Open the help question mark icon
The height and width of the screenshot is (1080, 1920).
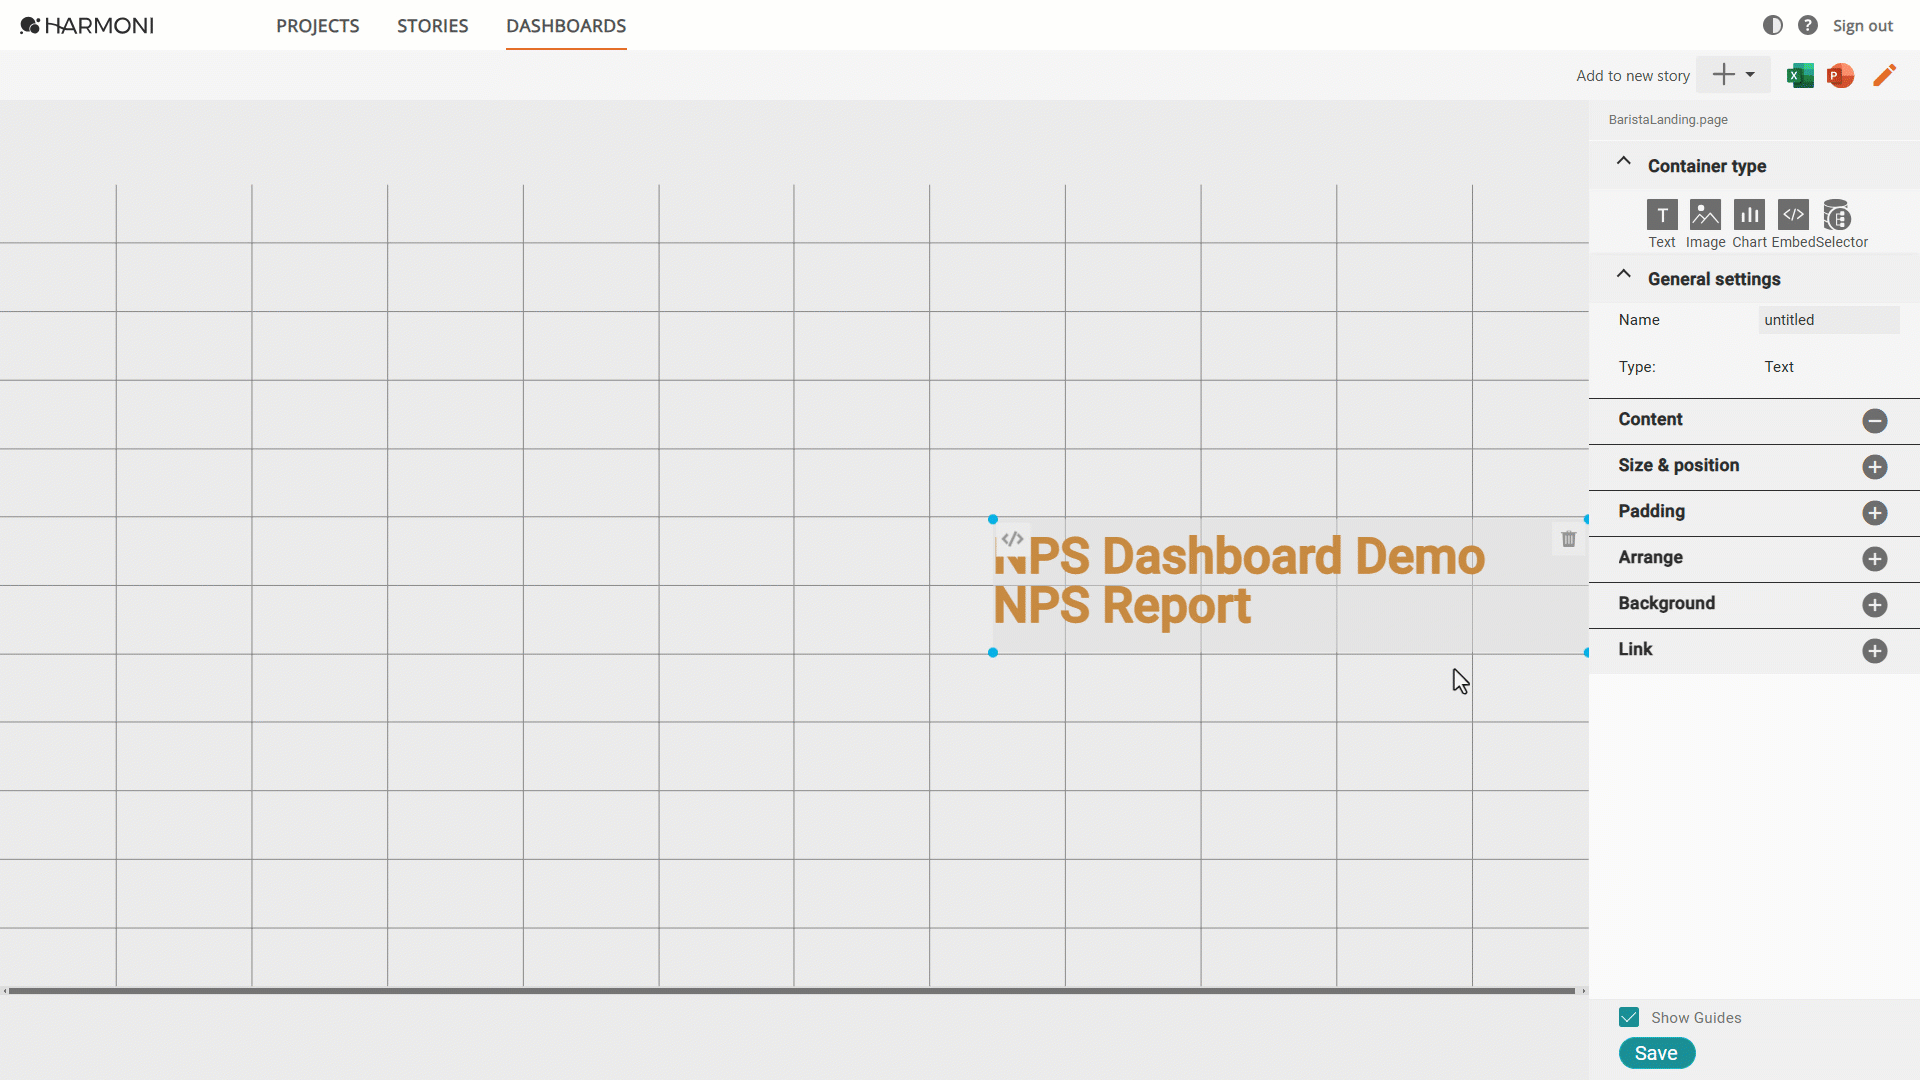click(1807, 25)
